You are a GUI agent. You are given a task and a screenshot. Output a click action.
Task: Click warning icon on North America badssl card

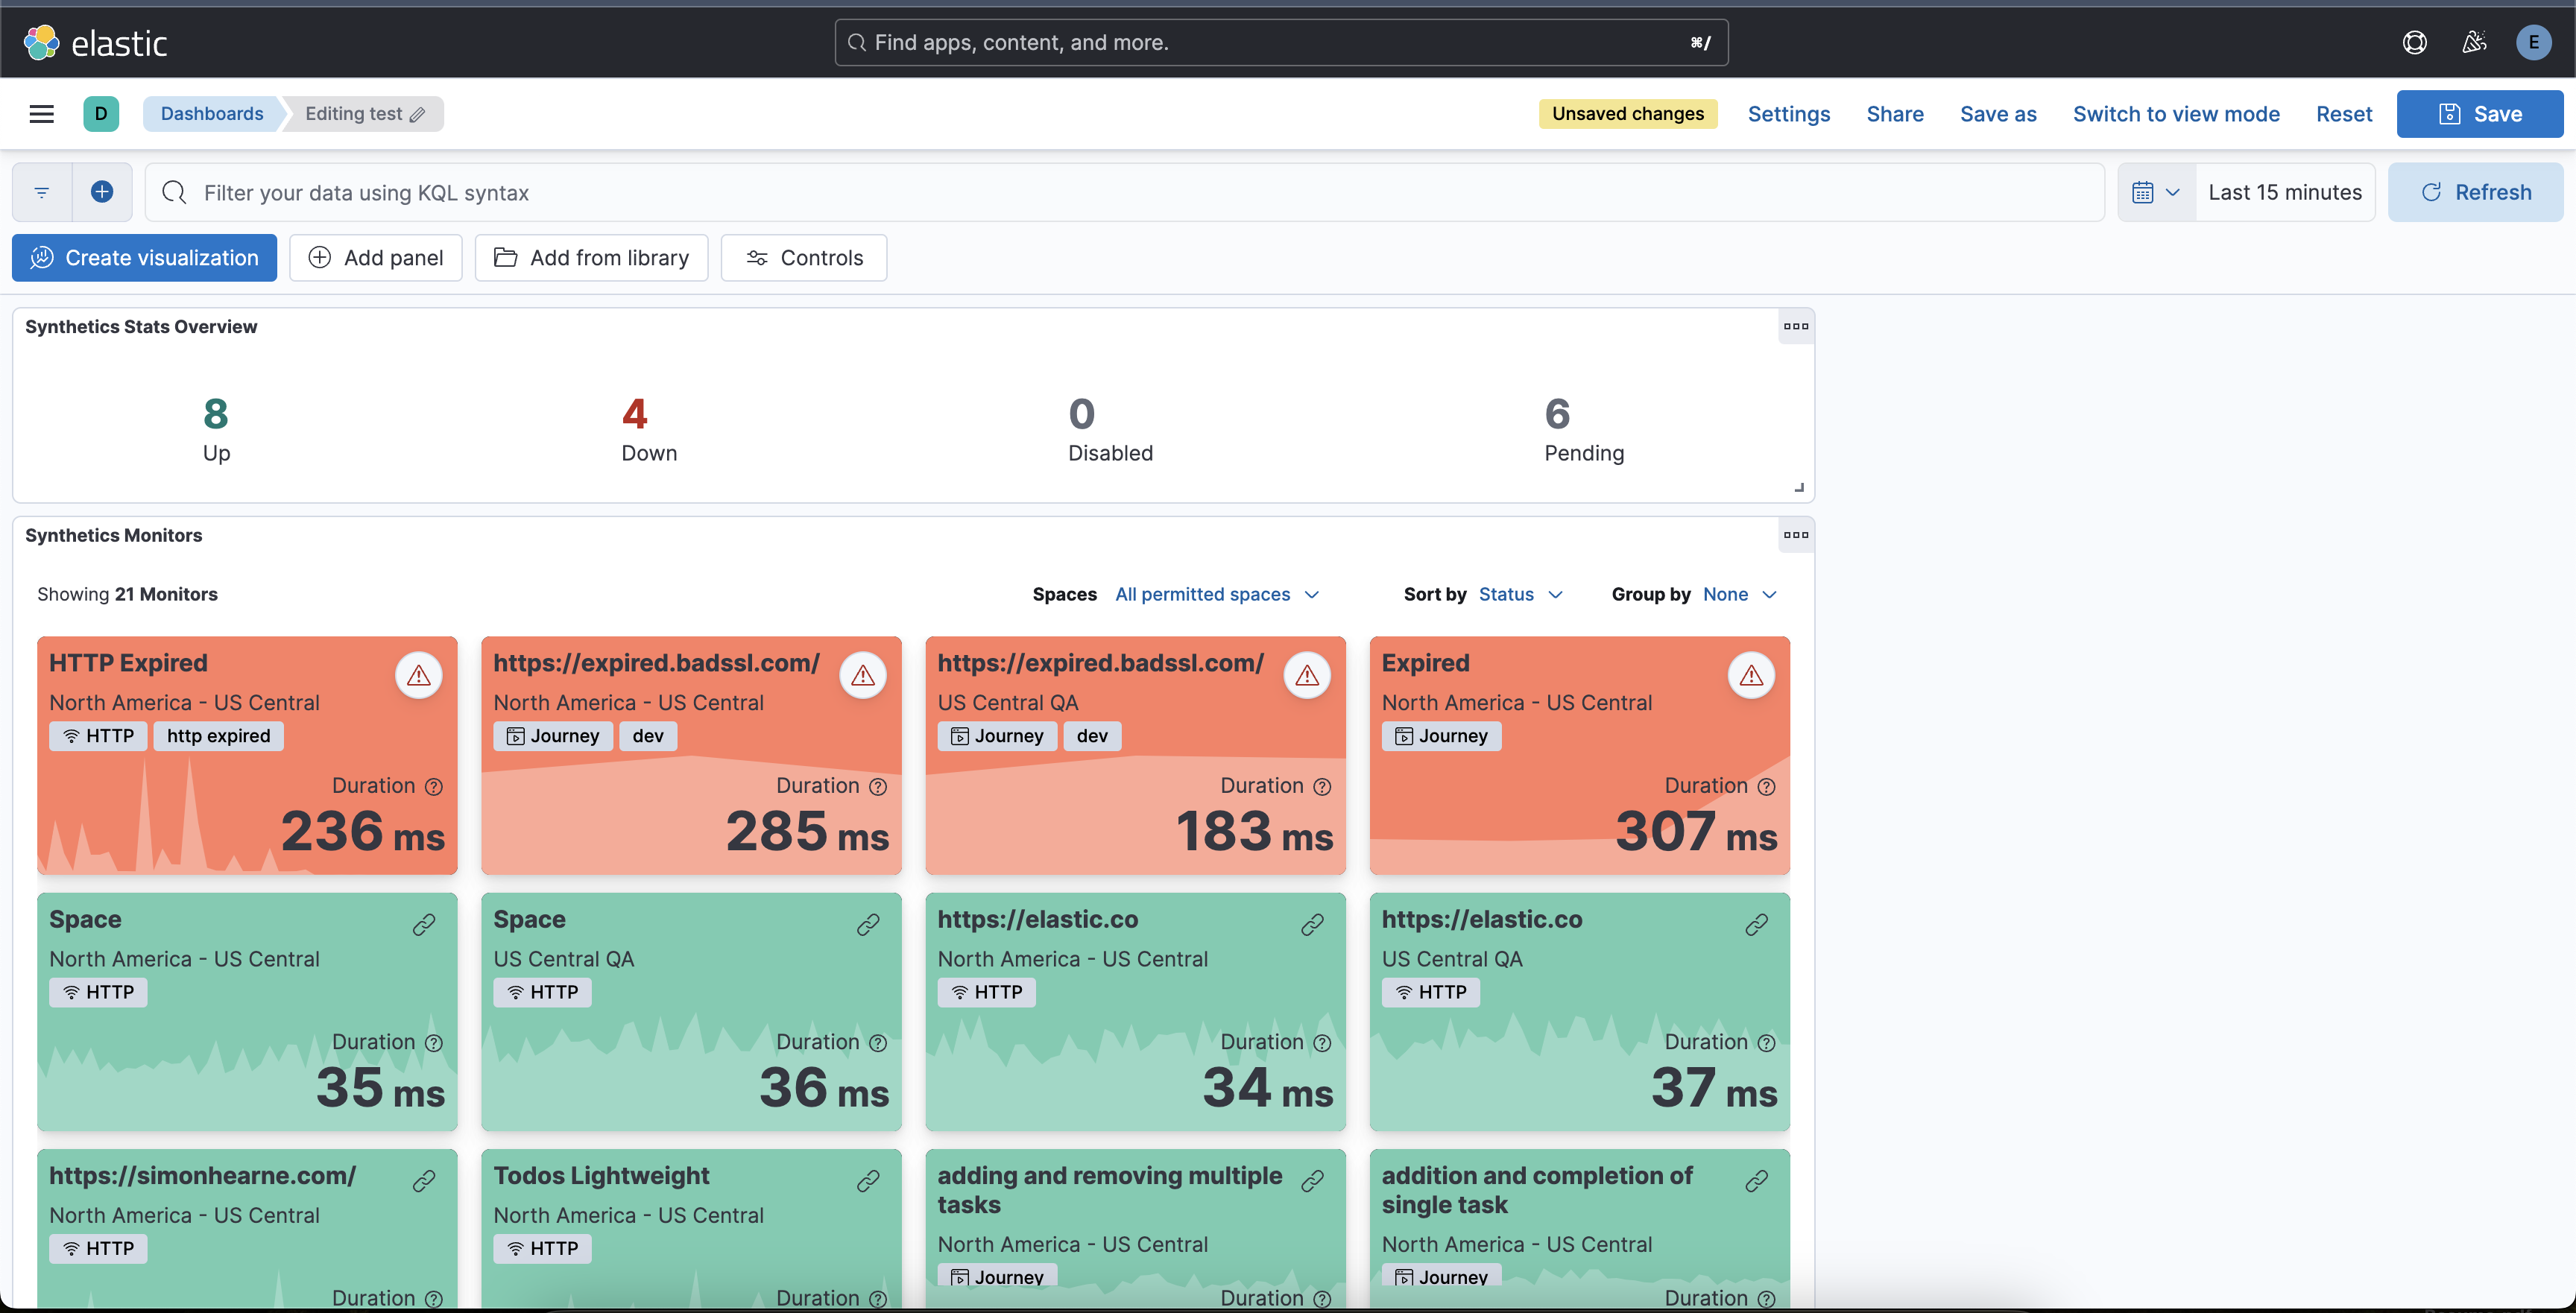[863, 676]
